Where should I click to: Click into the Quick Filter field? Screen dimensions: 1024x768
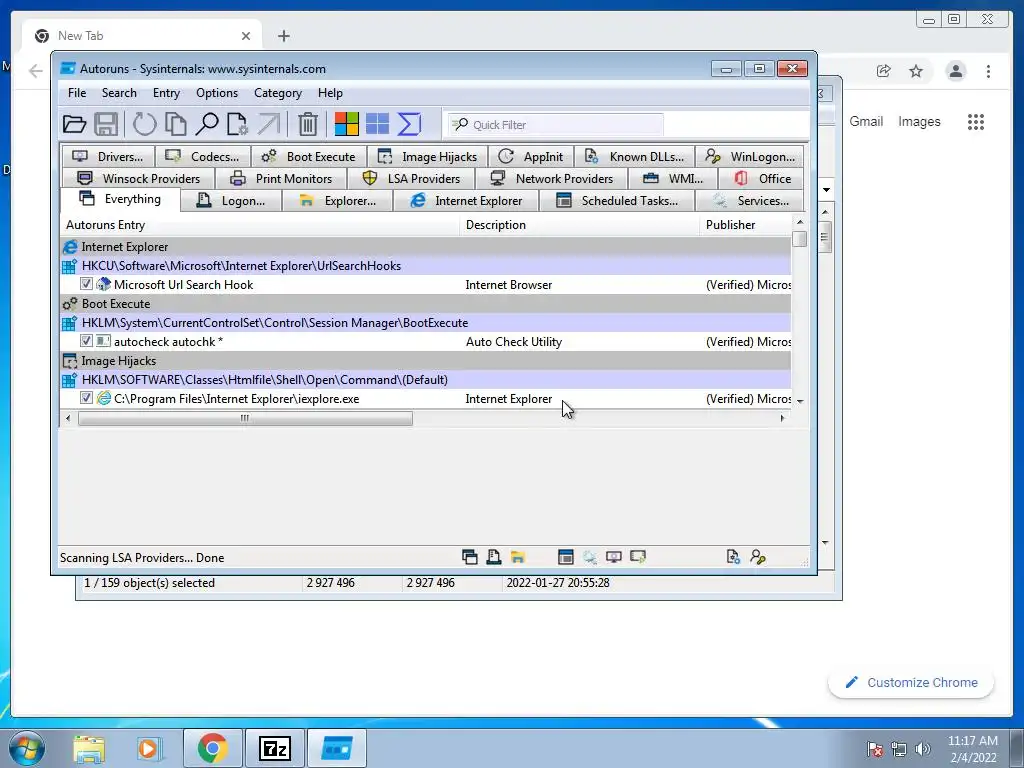pyautogui.click(x=555, y=125)
